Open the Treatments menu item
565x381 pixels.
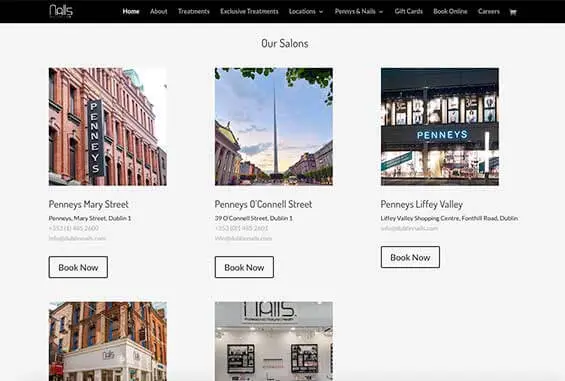193,12
